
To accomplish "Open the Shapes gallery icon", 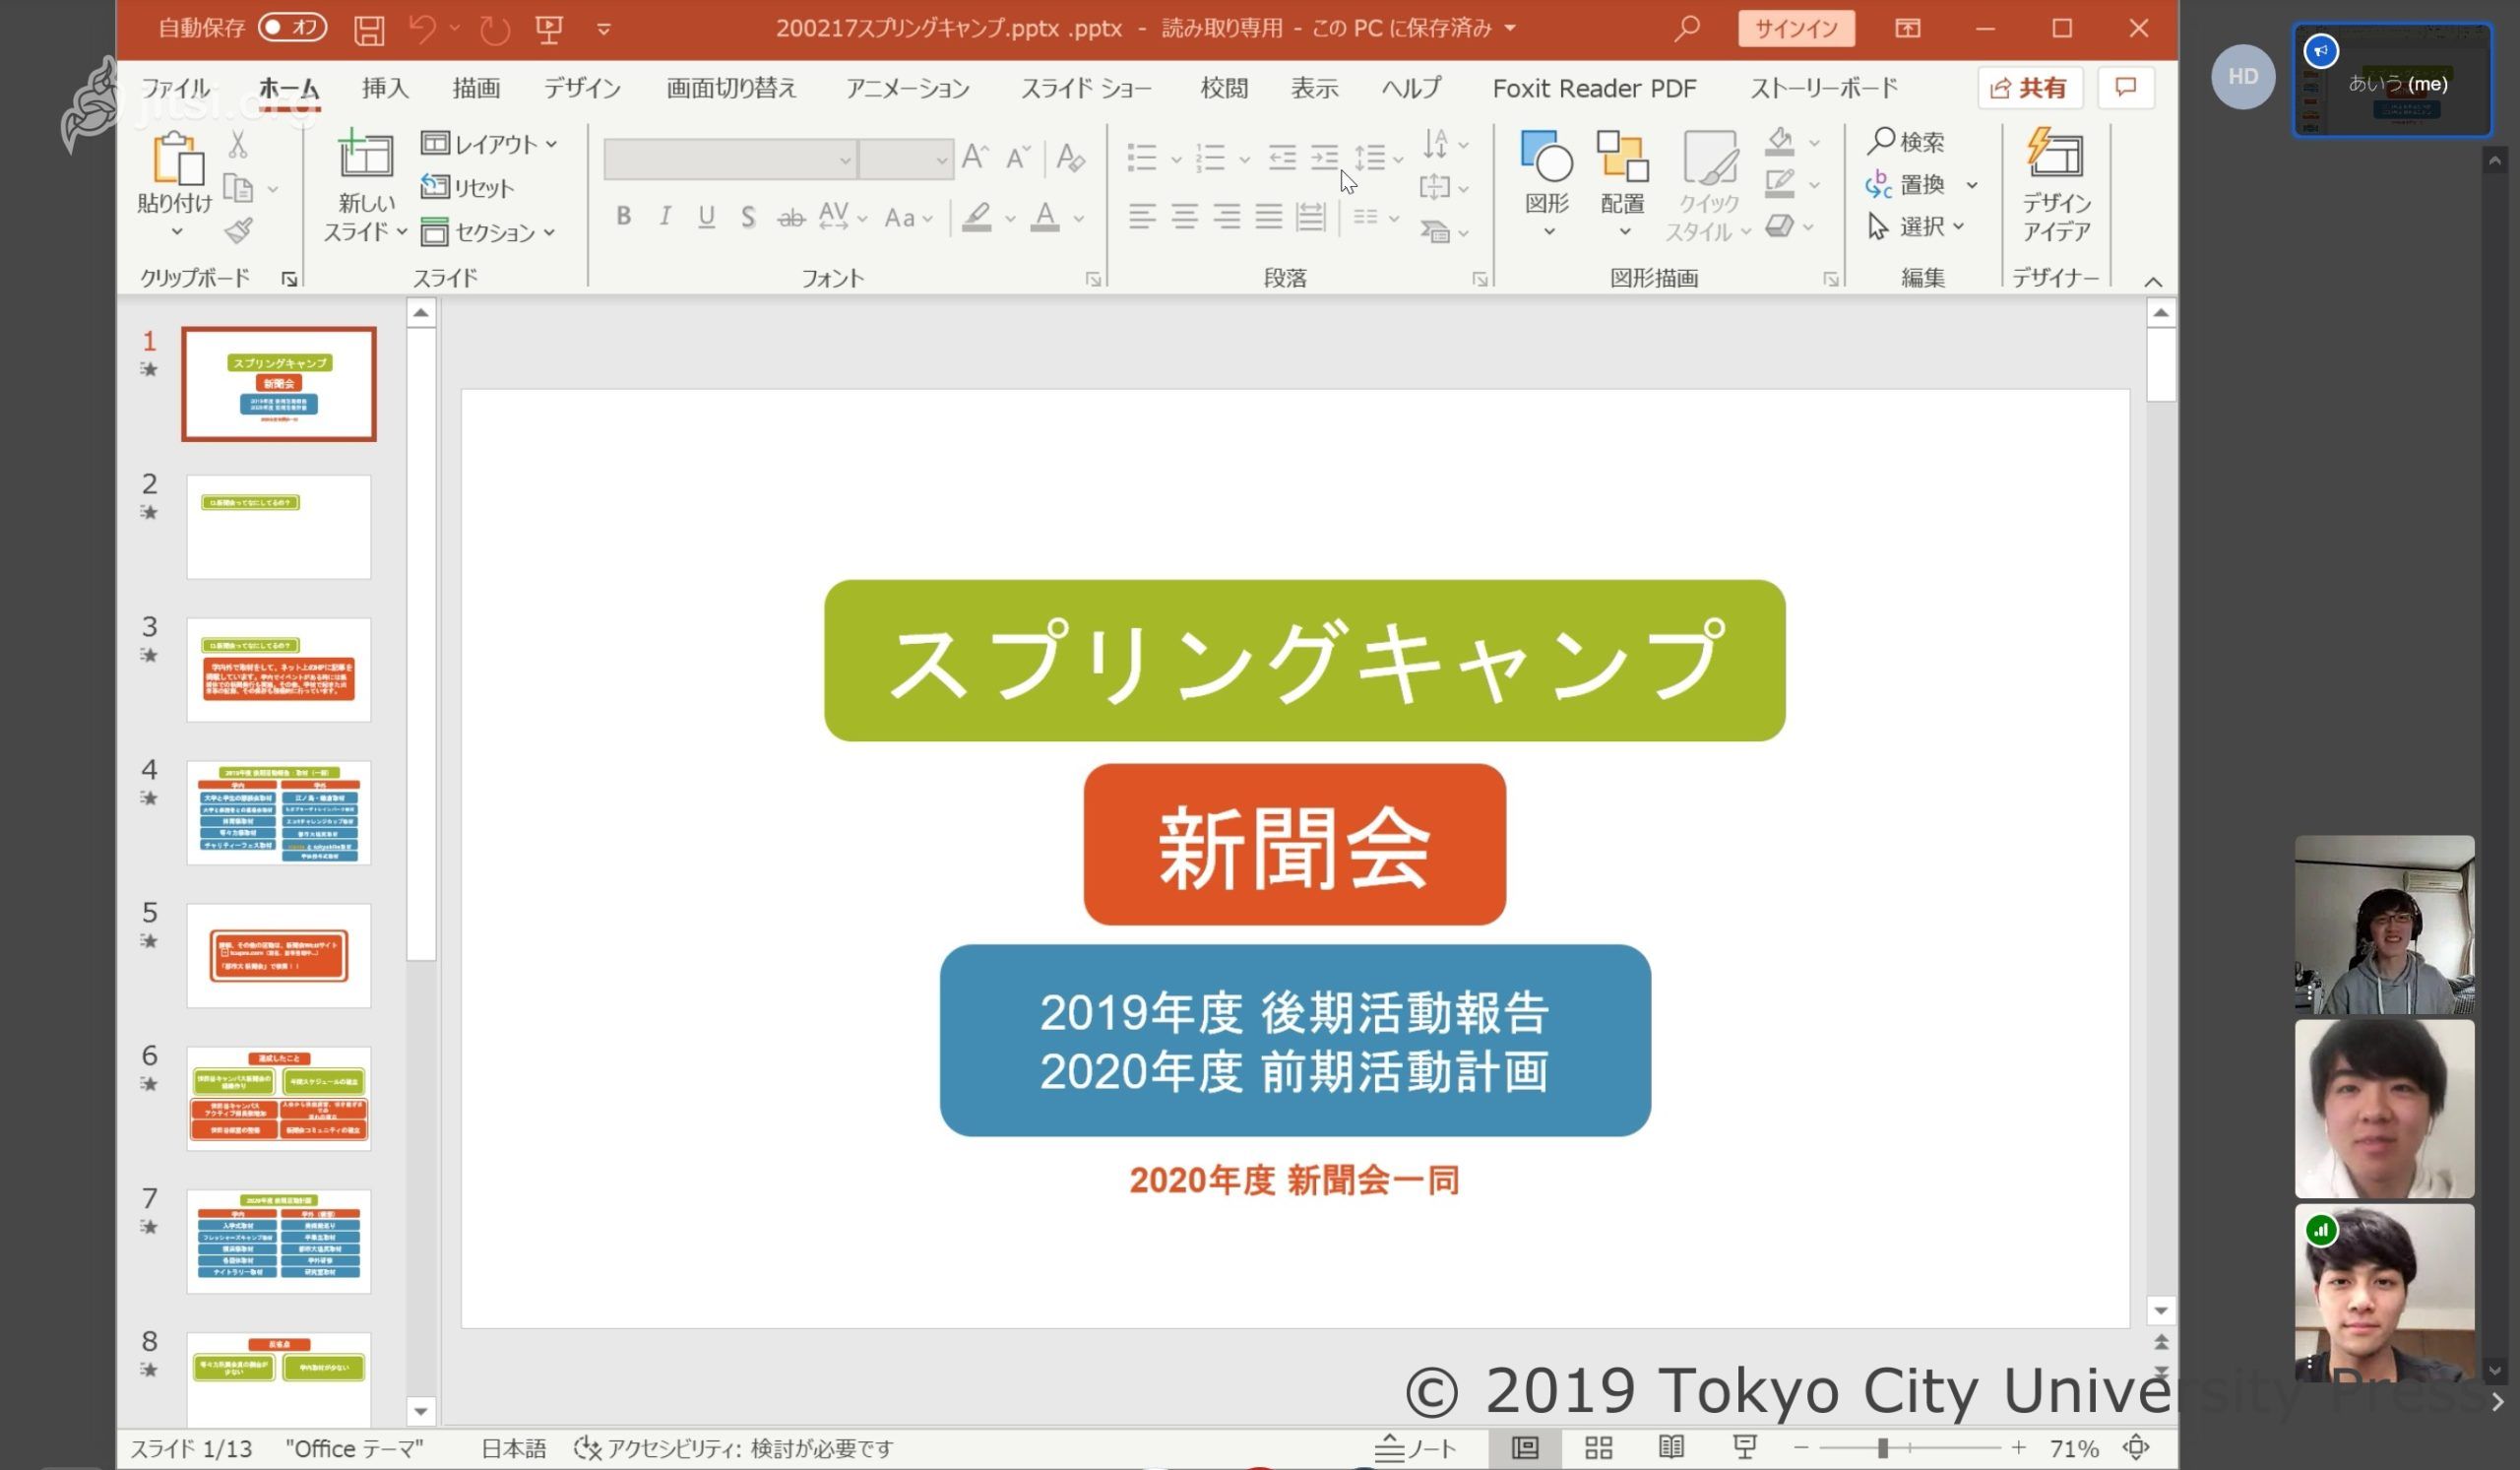I will pos(1546,156).
